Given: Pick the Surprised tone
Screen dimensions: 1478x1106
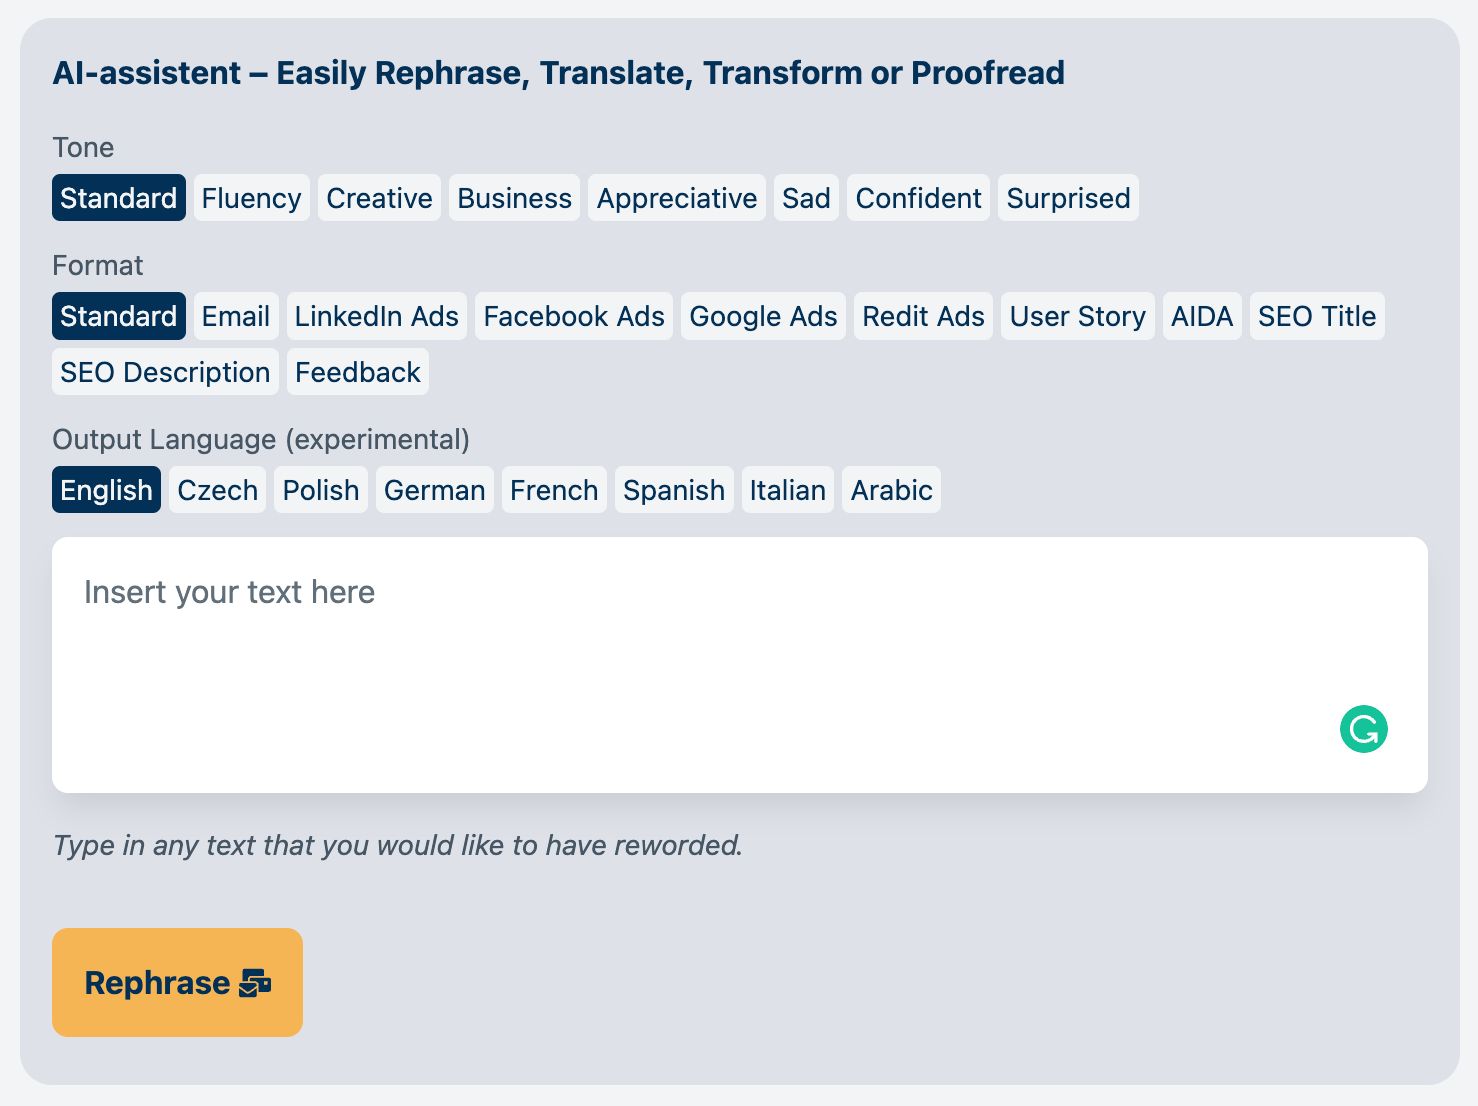Looking at the screenshot, I should pos(1068,198).
